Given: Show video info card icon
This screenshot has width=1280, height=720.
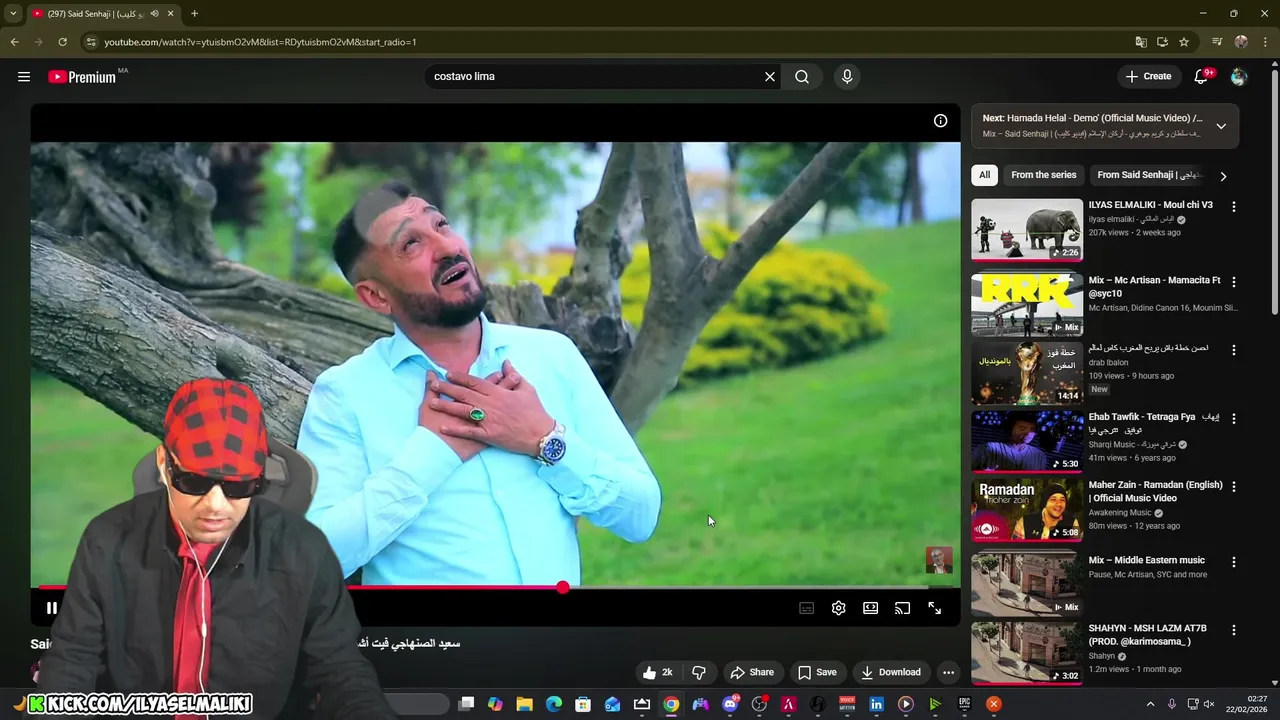Looking at the screenshot, I should coord(940,120).
